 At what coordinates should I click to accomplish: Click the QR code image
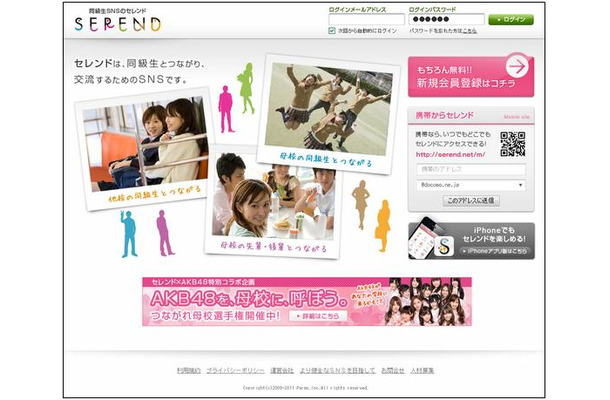(x=512, y=144)
